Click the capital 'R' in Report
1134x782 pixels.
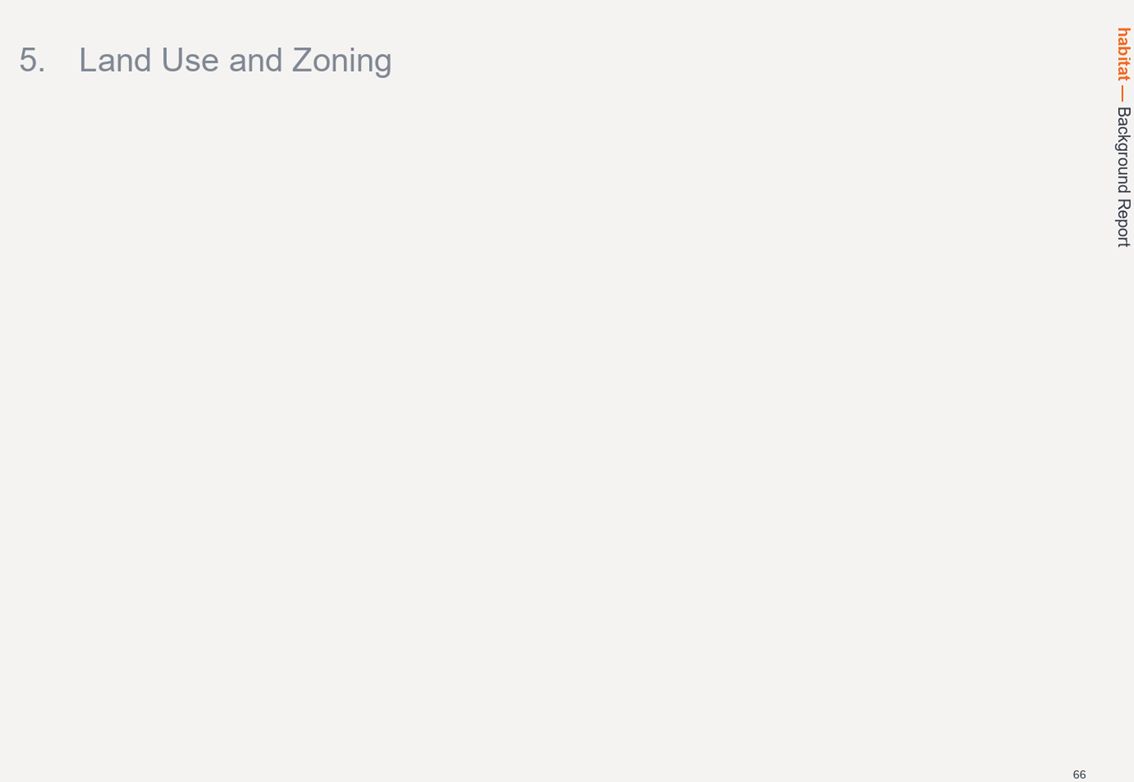(x=1123, y=205)
